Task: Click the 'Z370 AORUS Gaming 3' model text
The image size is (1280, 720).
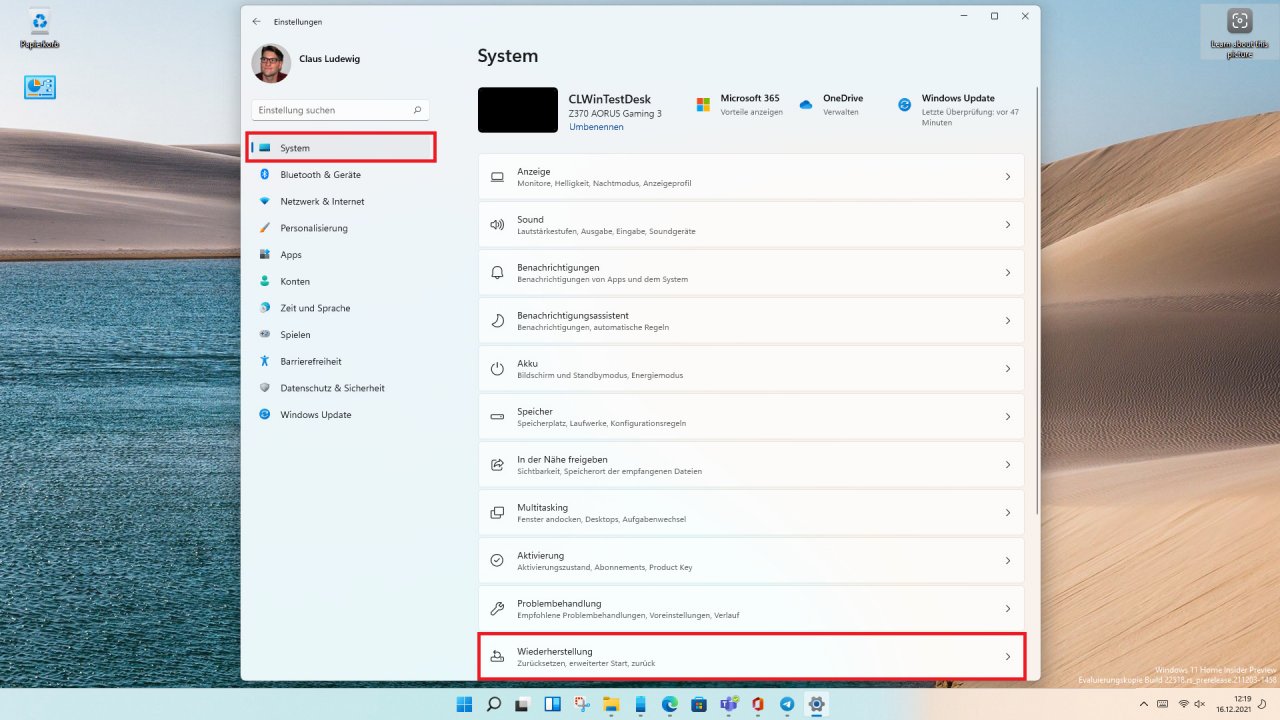Action: click(x=615, y=114)
